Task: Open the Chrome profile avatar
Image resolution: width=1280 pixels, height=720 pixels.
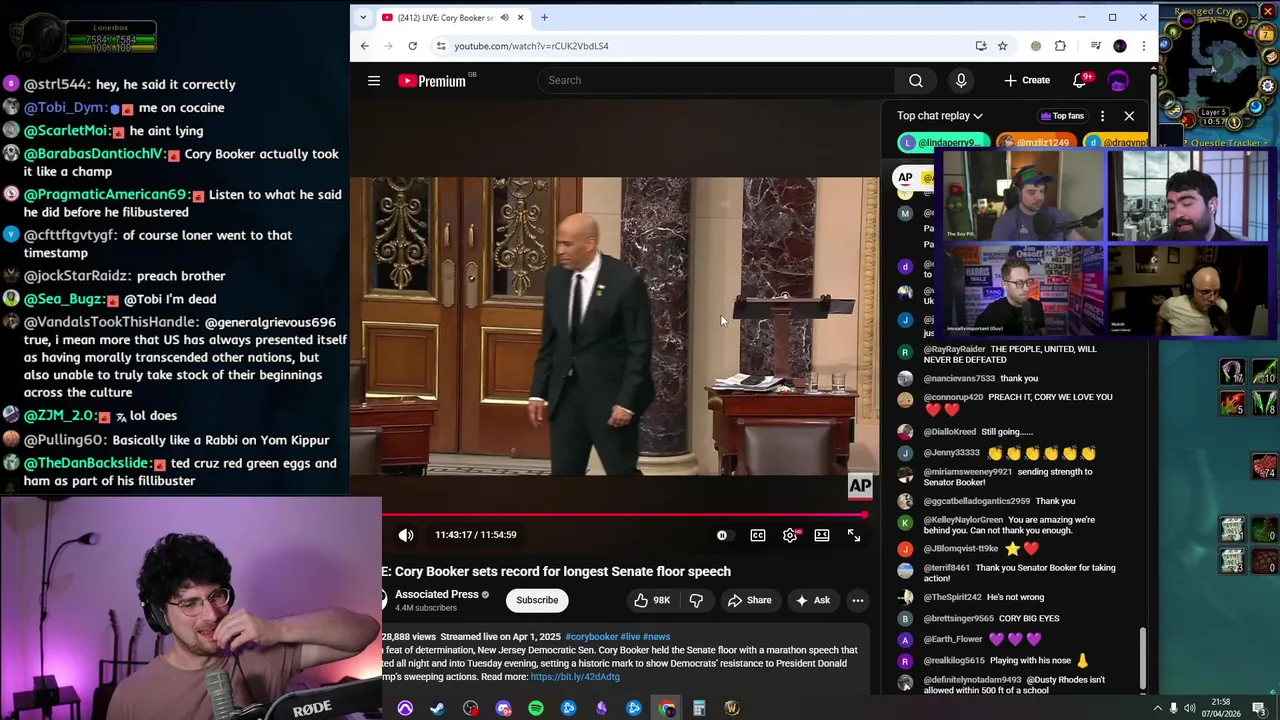Action: [x=1120, y=46]
